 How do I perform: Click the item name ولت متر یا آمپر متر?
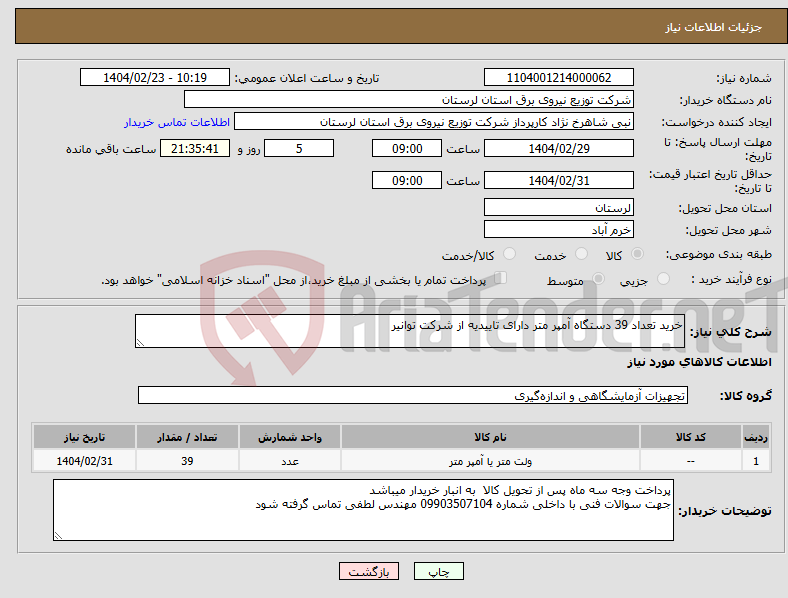(x=490, y=461)
